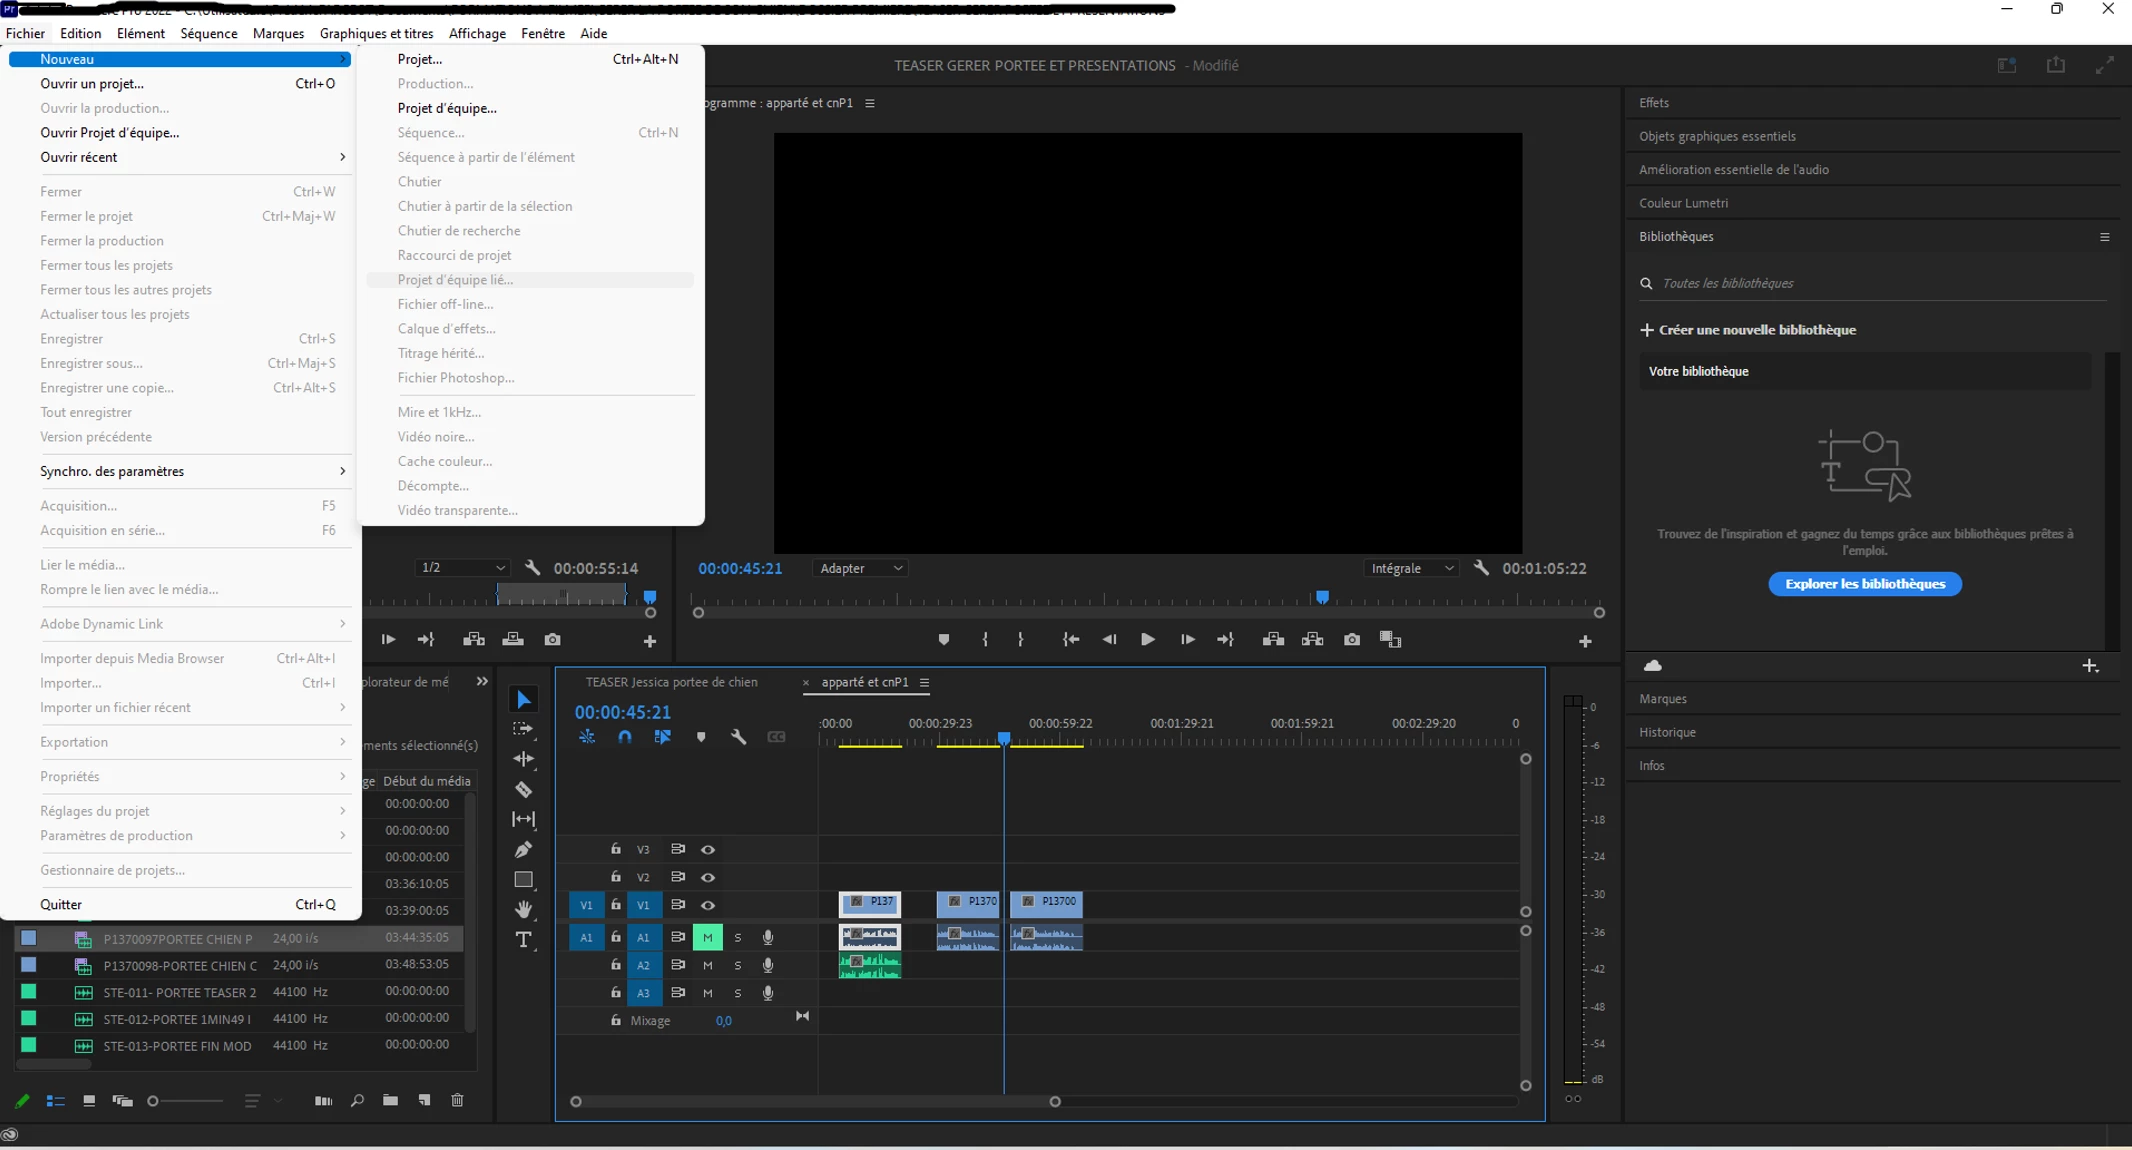Viewport: 2132px width, 1150px height.
Task: Toggle V1 track output eye icon
Action: point(708,905)
